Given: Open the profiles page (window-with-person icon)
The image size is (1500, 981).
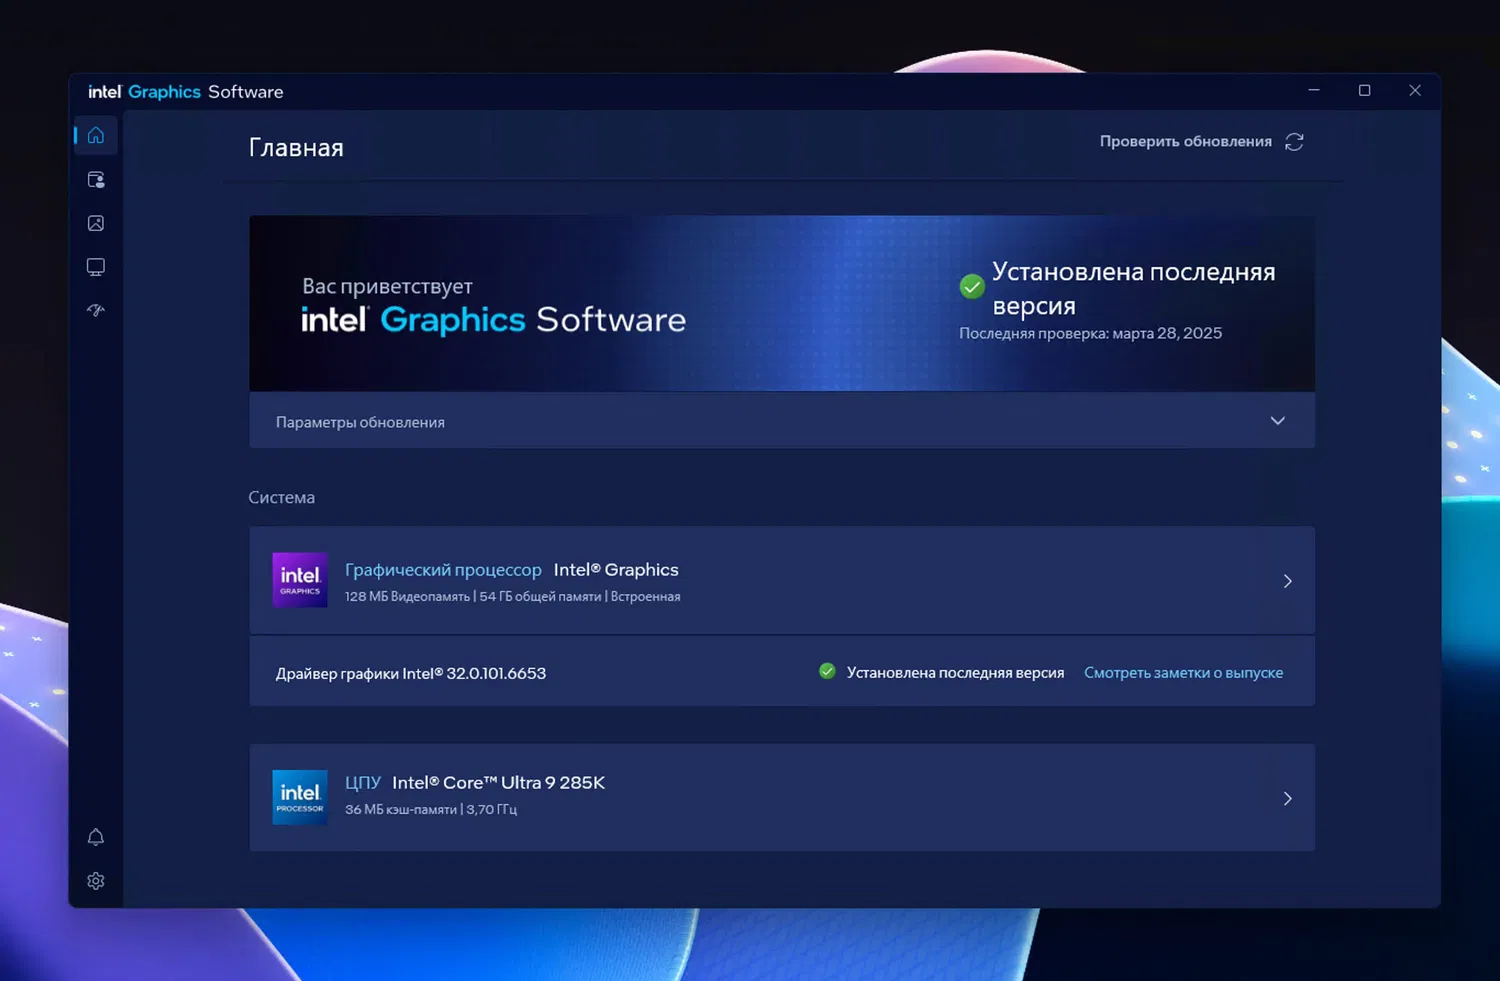Looking at the screenshot, I should pyautogui.click(x=96, y=180).
